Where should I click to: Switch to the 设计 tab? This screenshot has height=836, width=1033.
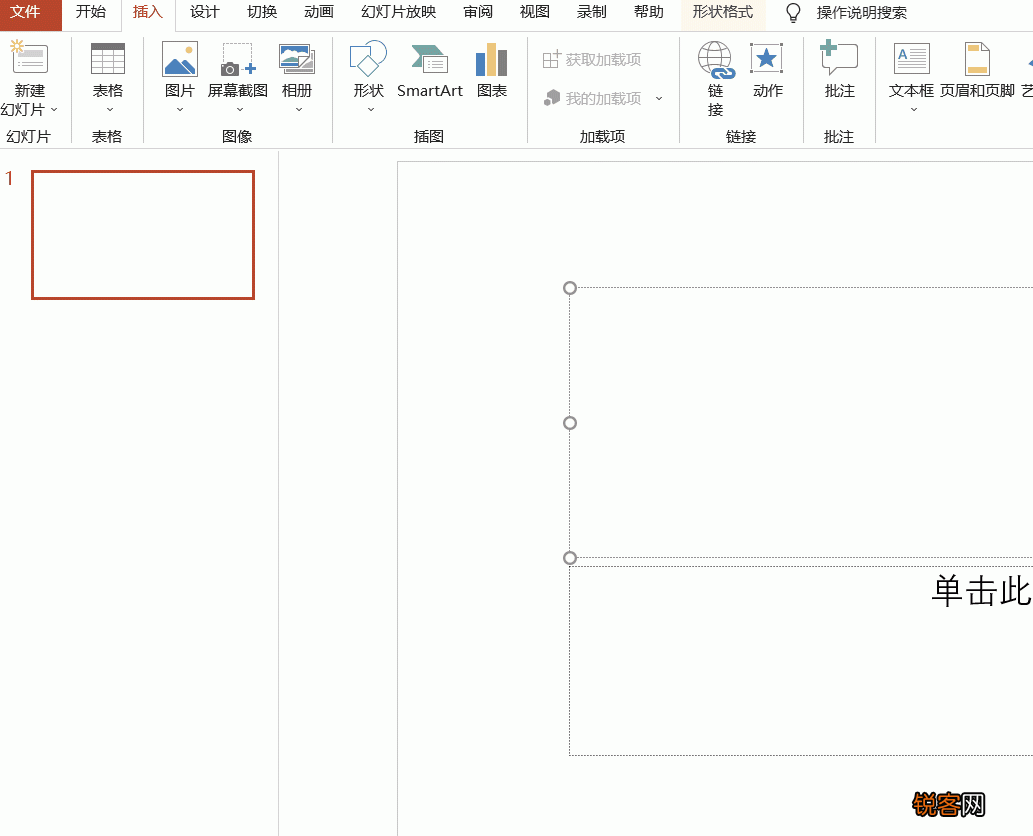pyautogui.click(x=204, y=12)
